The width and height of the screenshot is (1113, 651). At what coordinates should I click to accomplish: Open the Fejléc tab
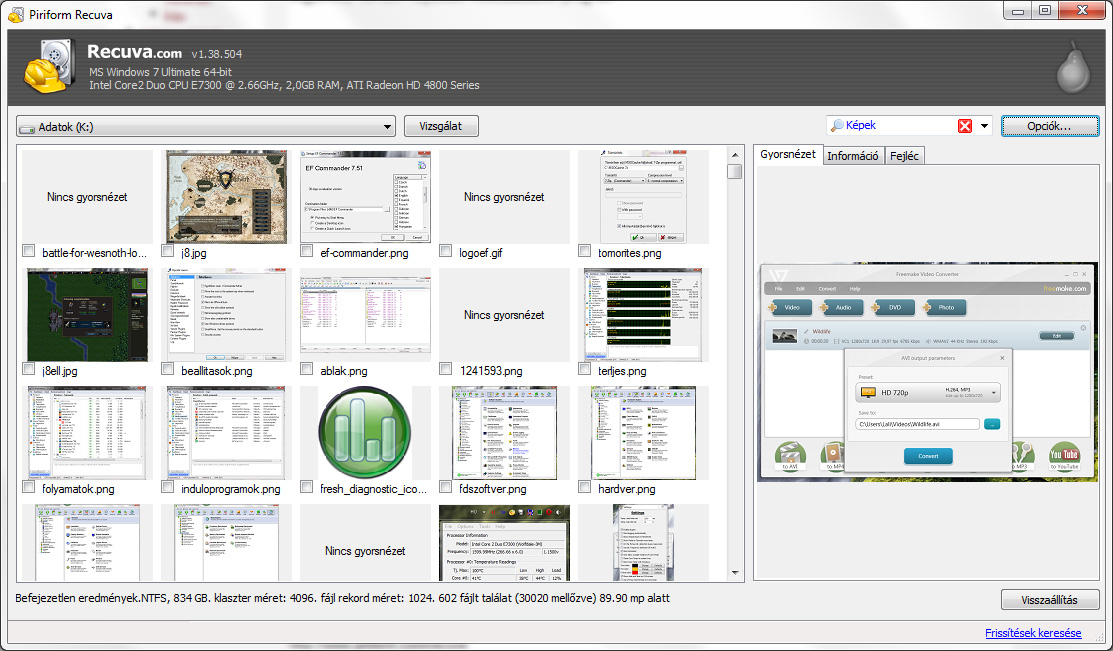pos(904,155)
